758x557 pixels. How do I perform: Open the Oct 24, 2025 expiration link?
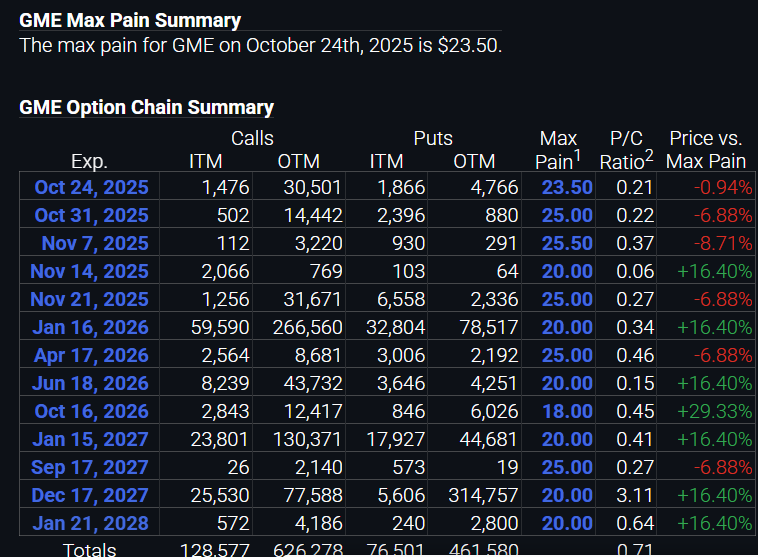click(91, 187)
